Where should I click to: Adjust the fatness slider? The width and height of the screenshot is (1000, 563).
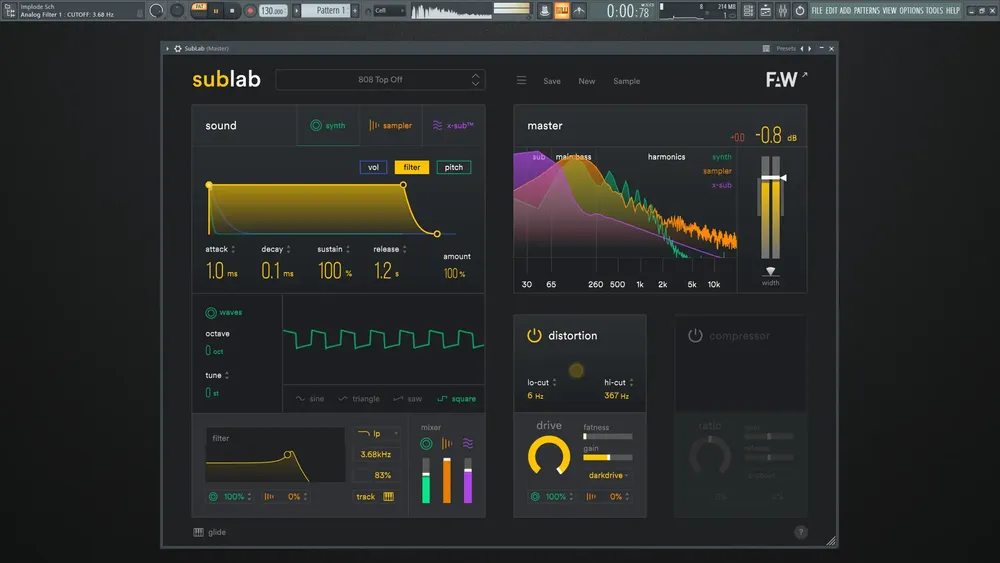(x=608, y=437)
